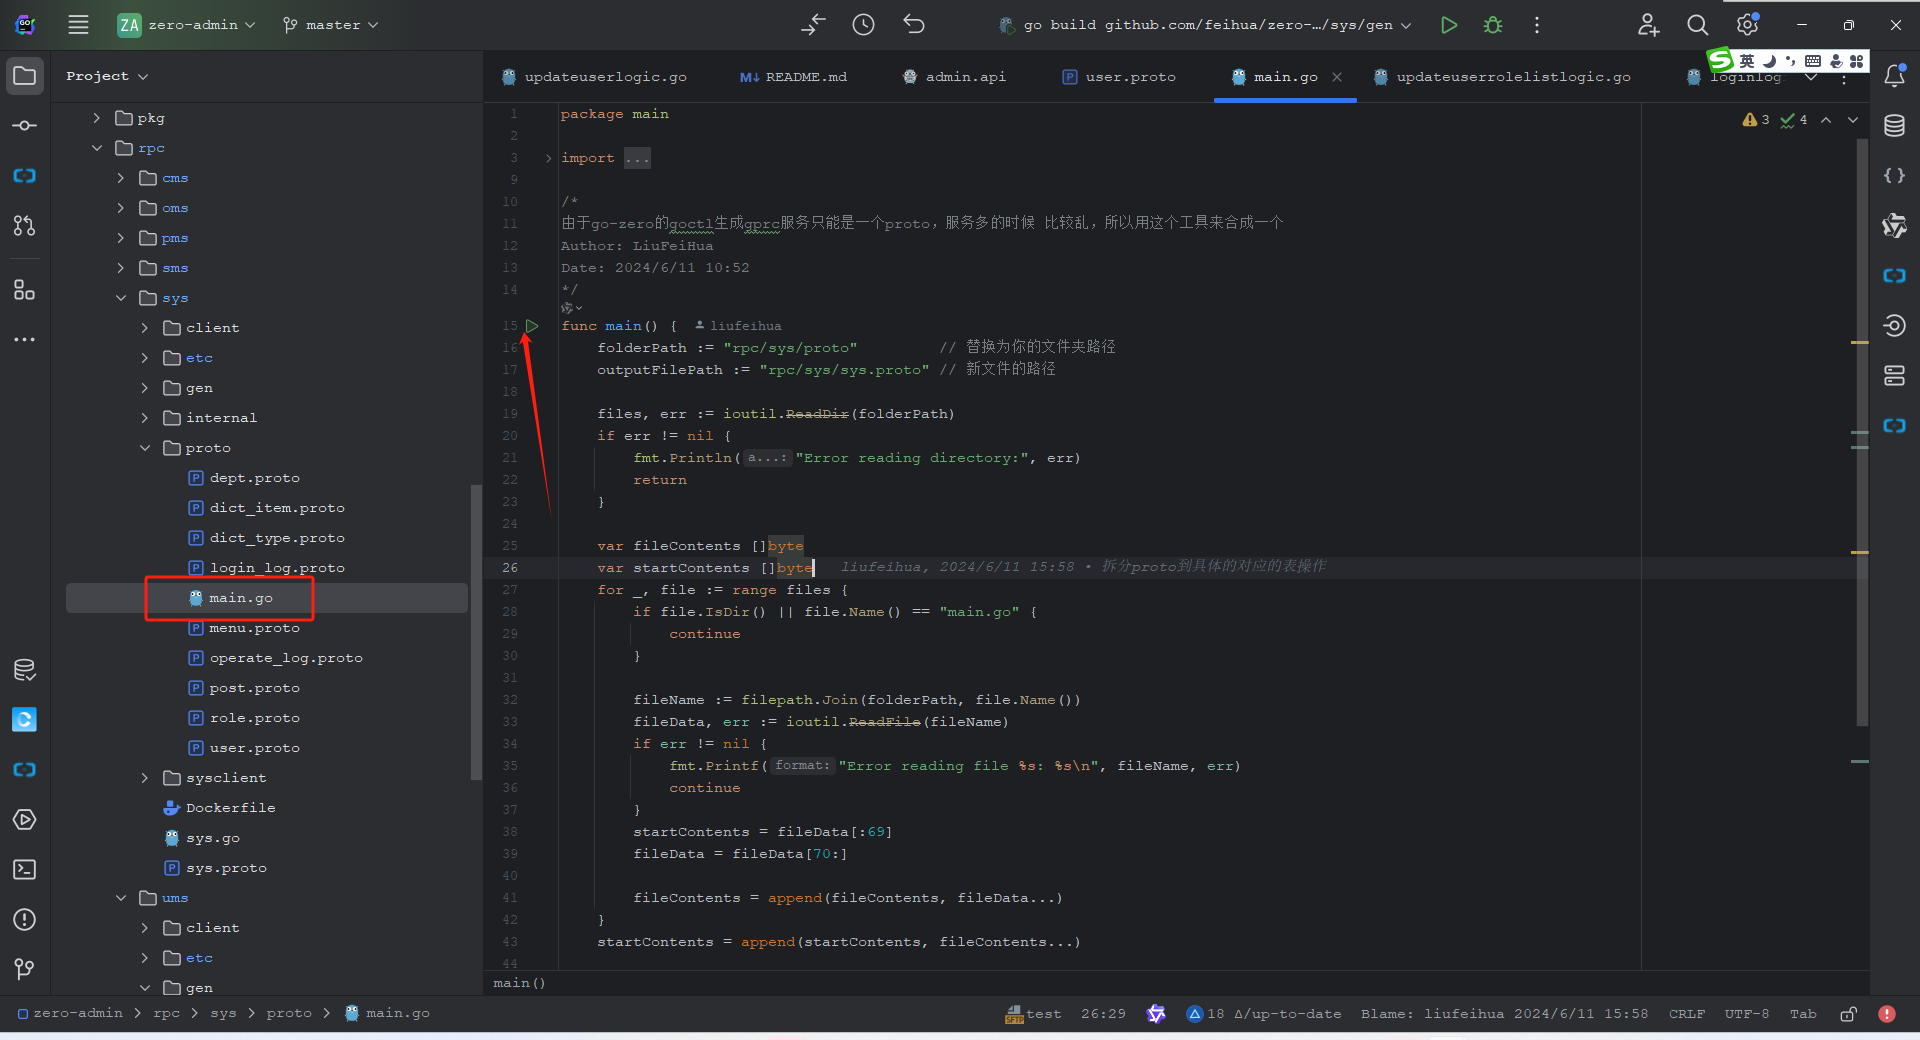The height and width of the screenshot is (1040, 1920).
Task: Switch to user.proto tab
Action: pyautogui.click(x=1119, y=77)
